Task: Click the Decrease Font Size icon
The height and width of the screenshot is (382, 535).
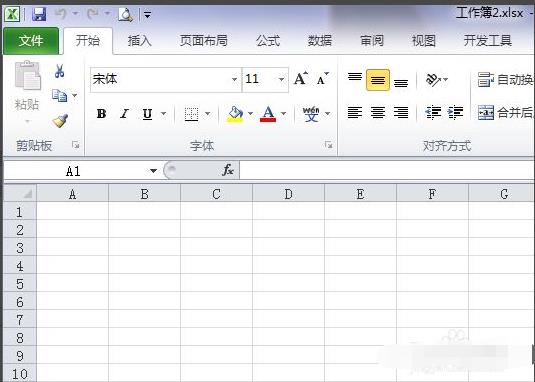Action: [x=322, y=78]
